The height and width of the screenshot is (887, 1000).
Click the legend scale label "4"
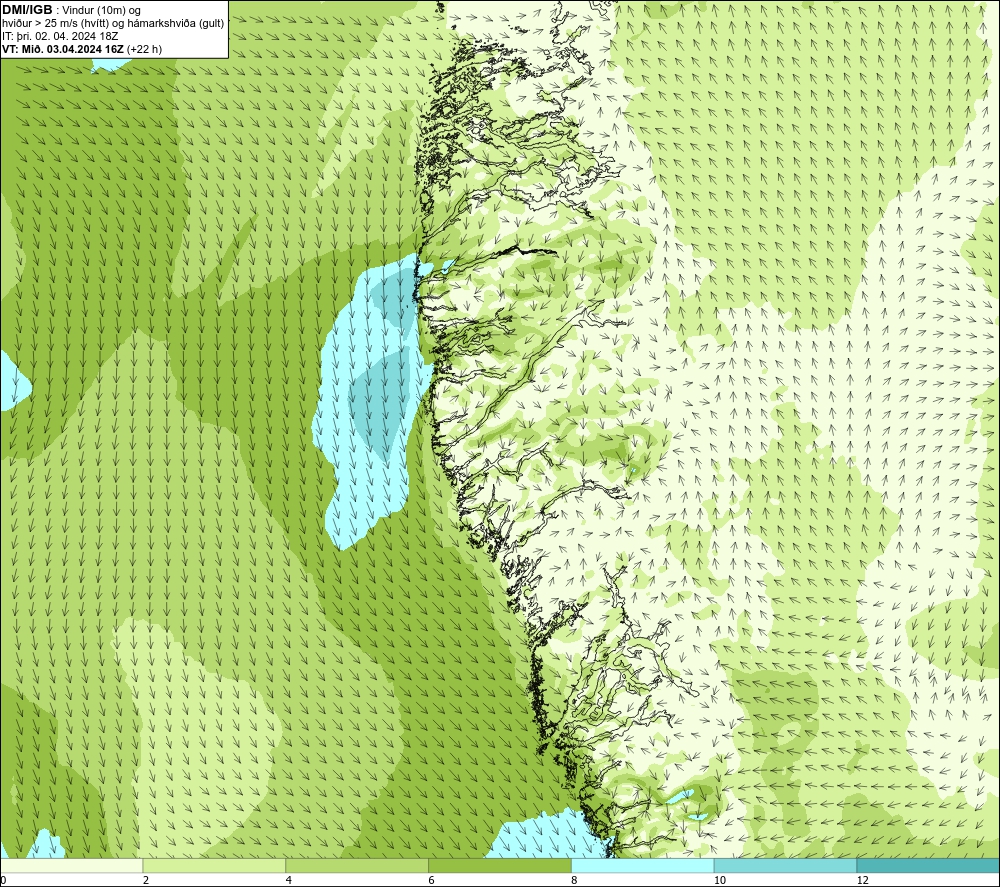click(289, 880)
